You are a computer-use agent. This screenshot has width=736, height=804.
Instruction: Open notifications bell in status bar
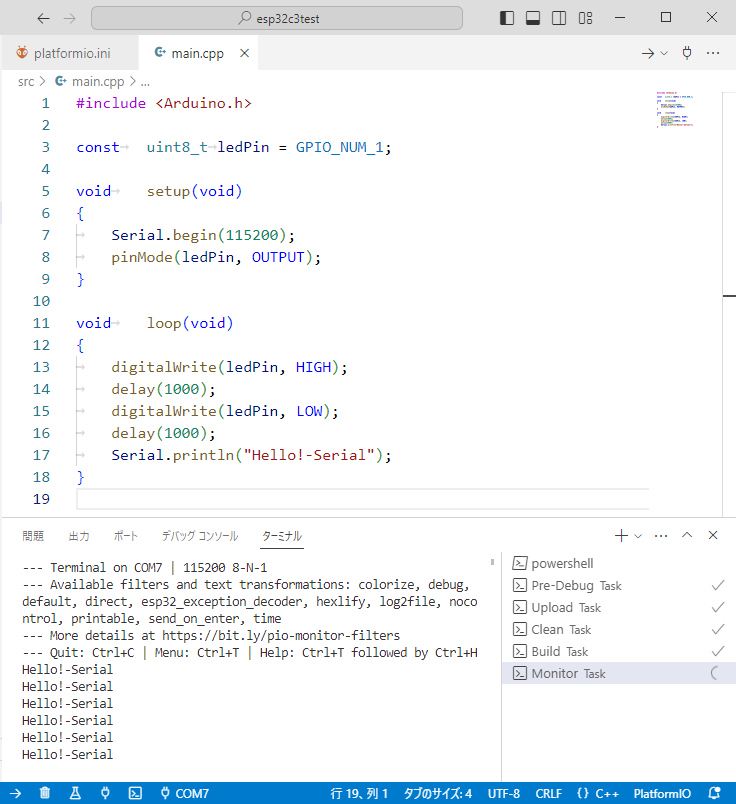[x=714, y=794]
